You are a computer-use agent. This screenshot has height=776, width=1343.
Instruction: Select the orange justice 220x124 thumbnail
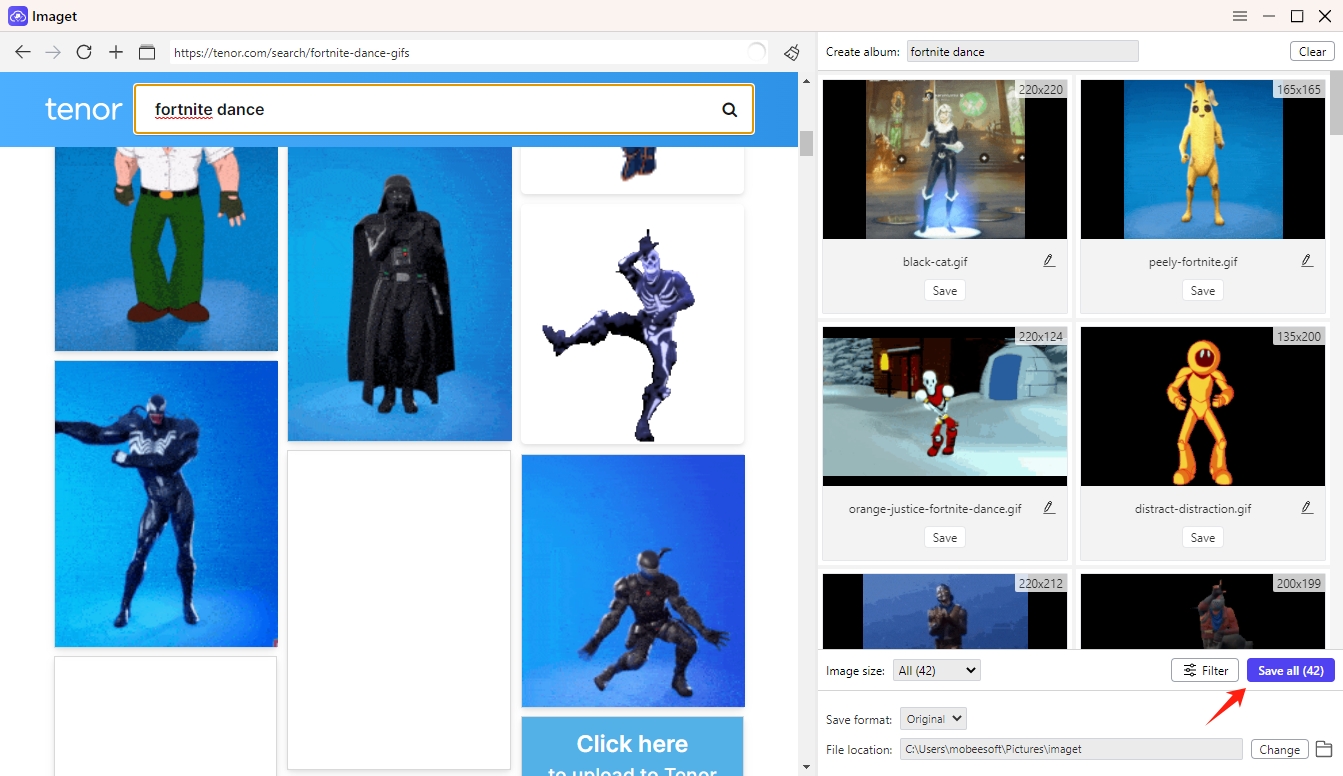tap(945, 406)
